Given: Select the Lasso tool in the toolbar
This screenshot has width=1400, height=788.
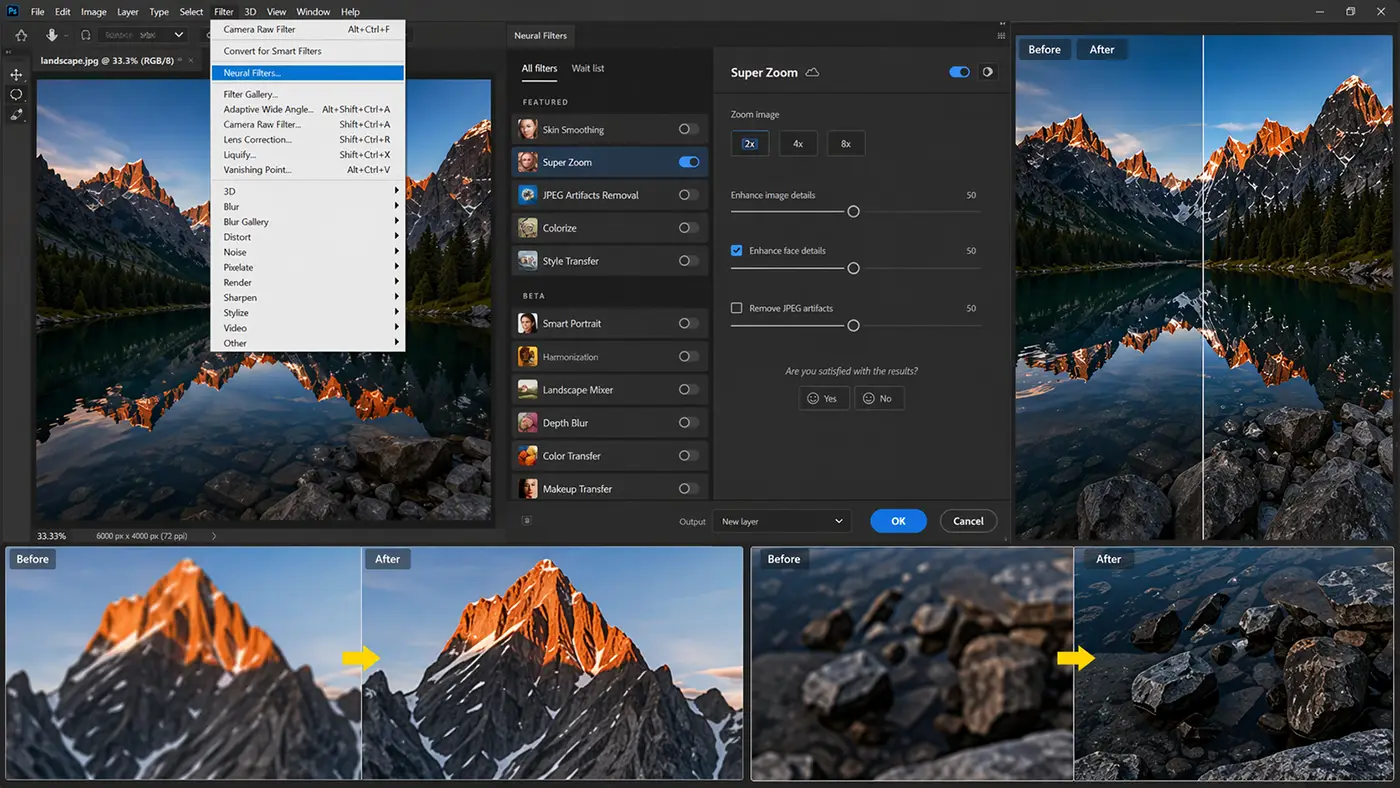Looking at the screenshot, I should [16, 95].
